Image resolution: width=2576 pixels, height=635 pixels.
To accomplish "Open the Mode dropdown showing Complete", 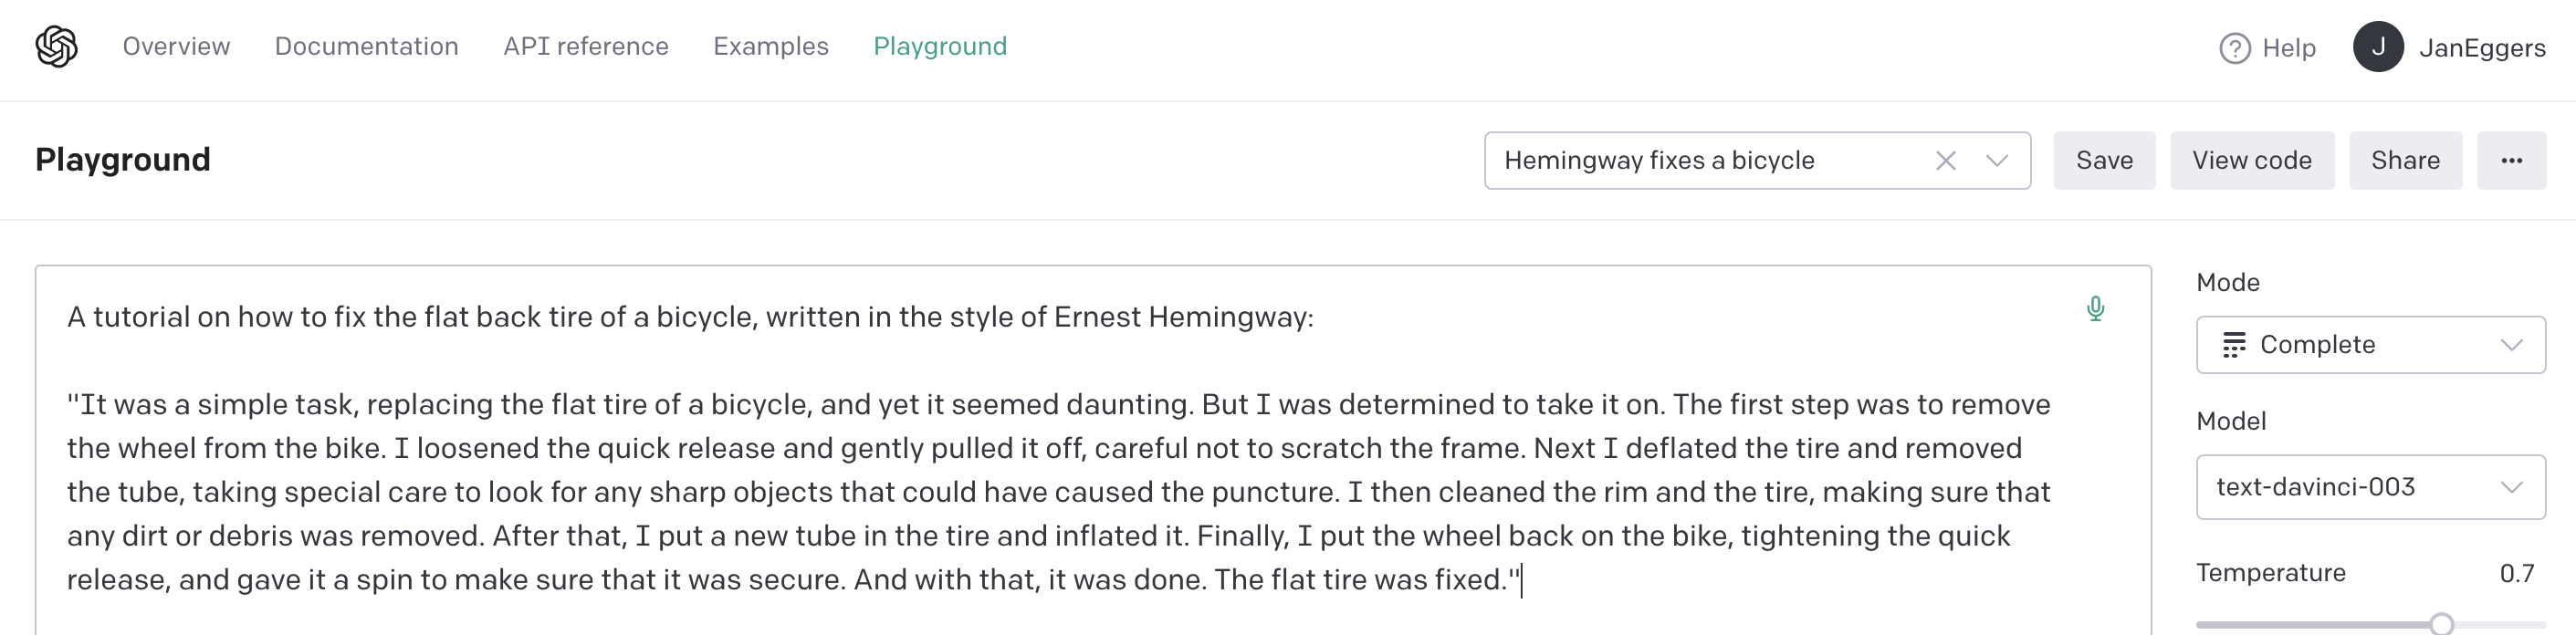I will [2370, 345].
